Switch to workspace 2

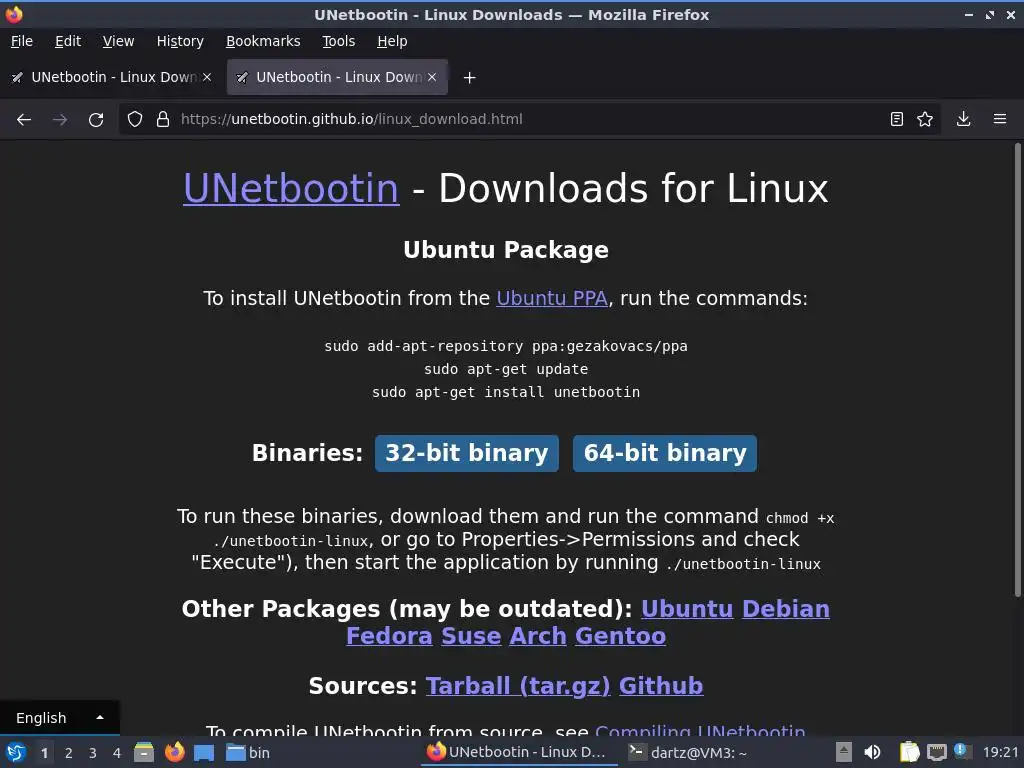pos(69,753)
